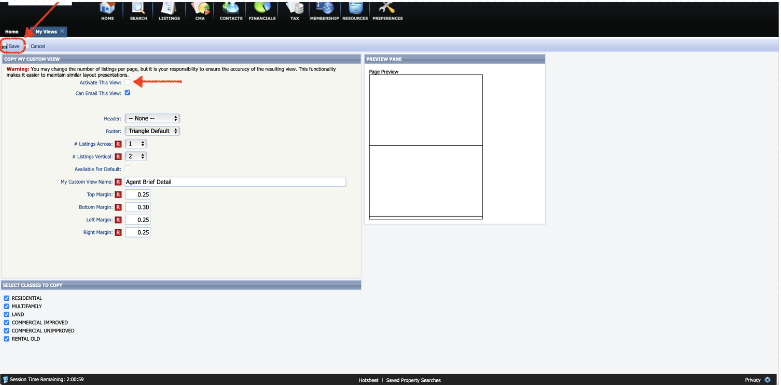The image size is (781, 385).
Task: Open the Header dropdown showing None
Action: [152, 119]
